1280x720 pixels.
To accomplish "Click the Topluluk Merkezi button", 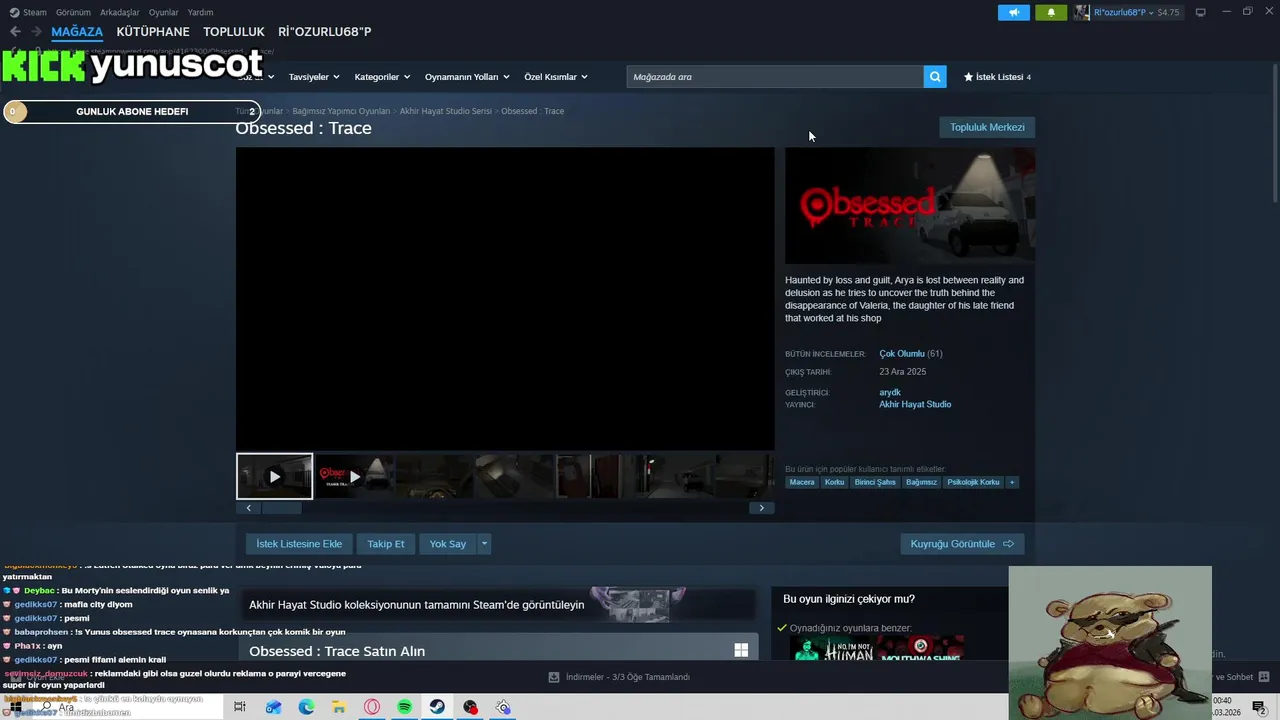I will click(987, 127).
